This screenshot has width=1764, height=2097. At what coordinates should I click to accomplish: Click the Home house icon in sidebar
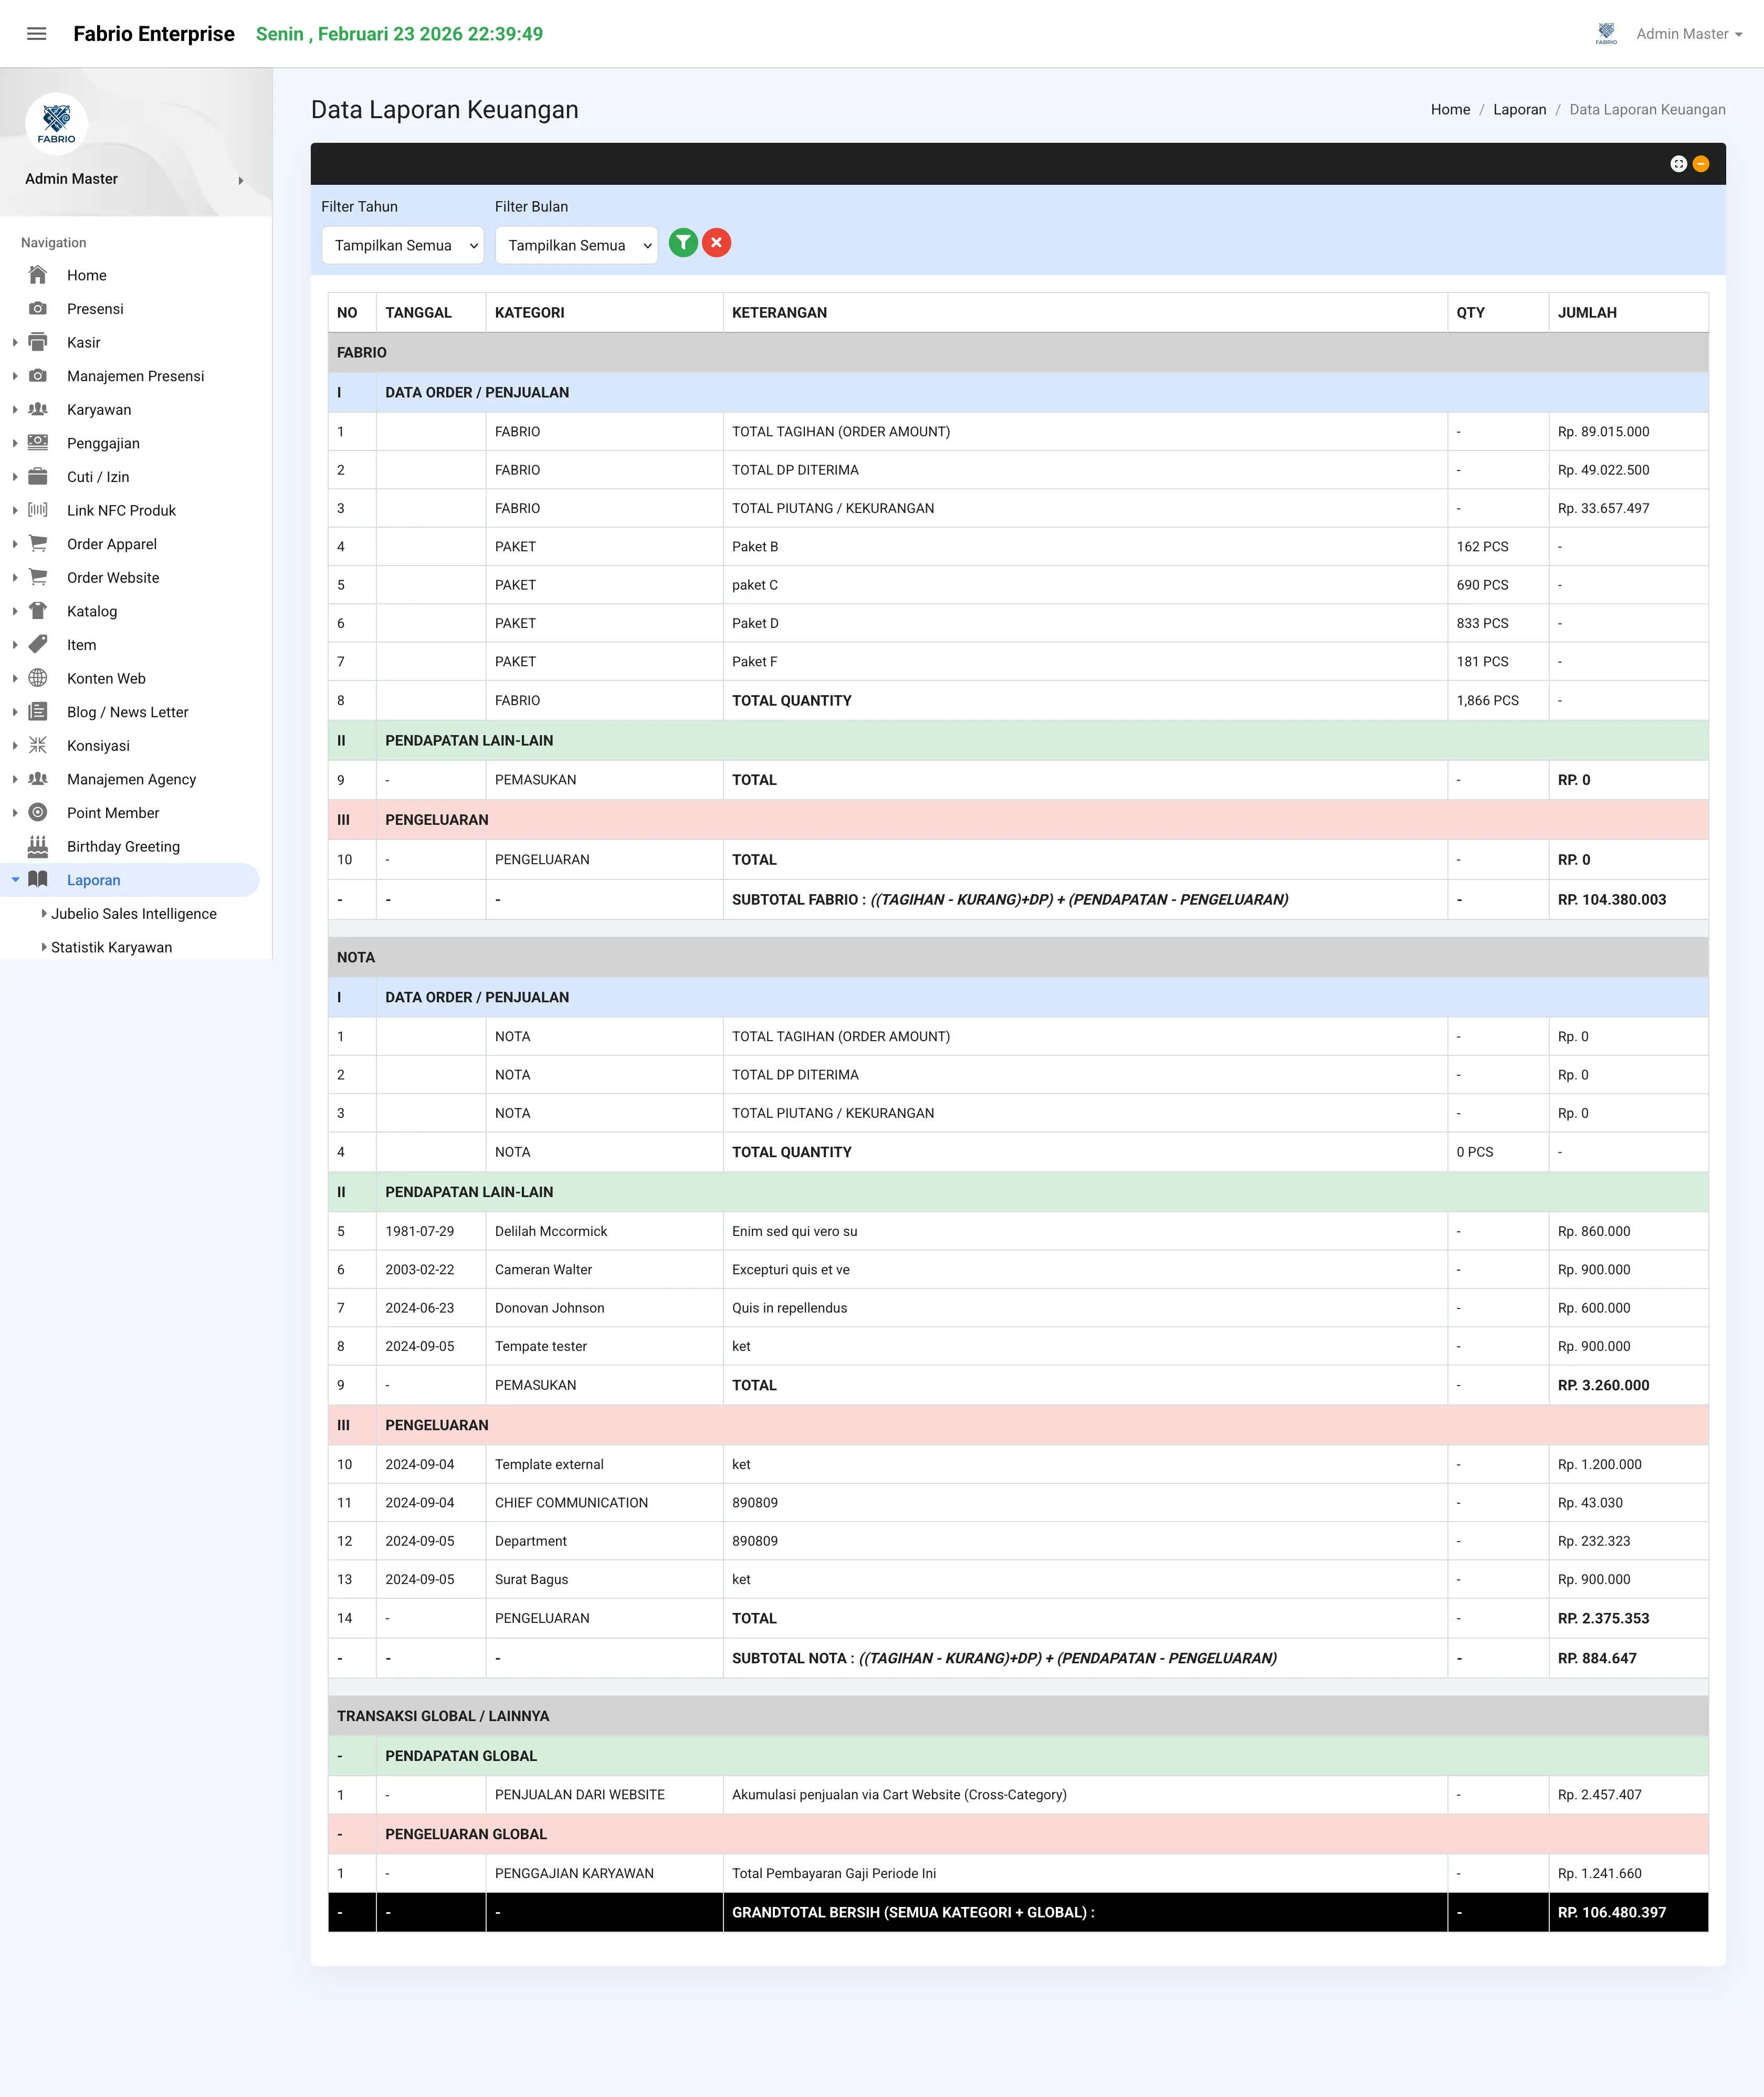click(38, 275)
